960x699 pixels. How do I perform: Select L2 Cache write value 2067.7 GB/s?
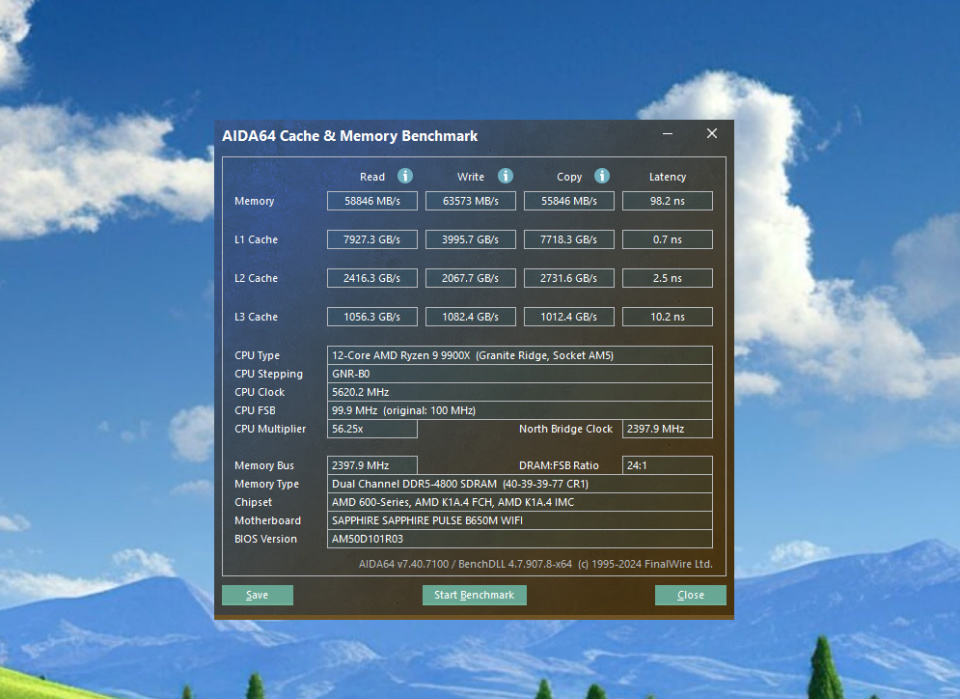(x=471, y=278)
